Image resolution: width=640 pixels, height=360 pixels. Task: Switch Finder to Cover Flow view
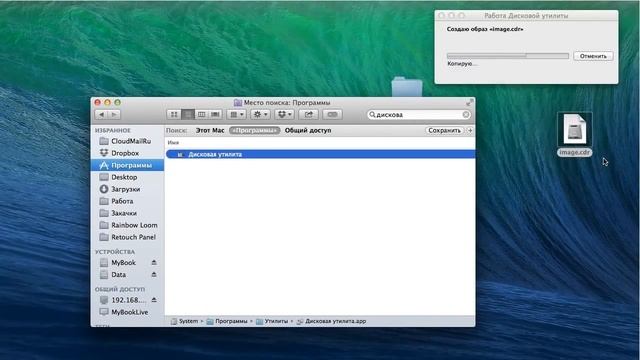[x=215, y=115]
